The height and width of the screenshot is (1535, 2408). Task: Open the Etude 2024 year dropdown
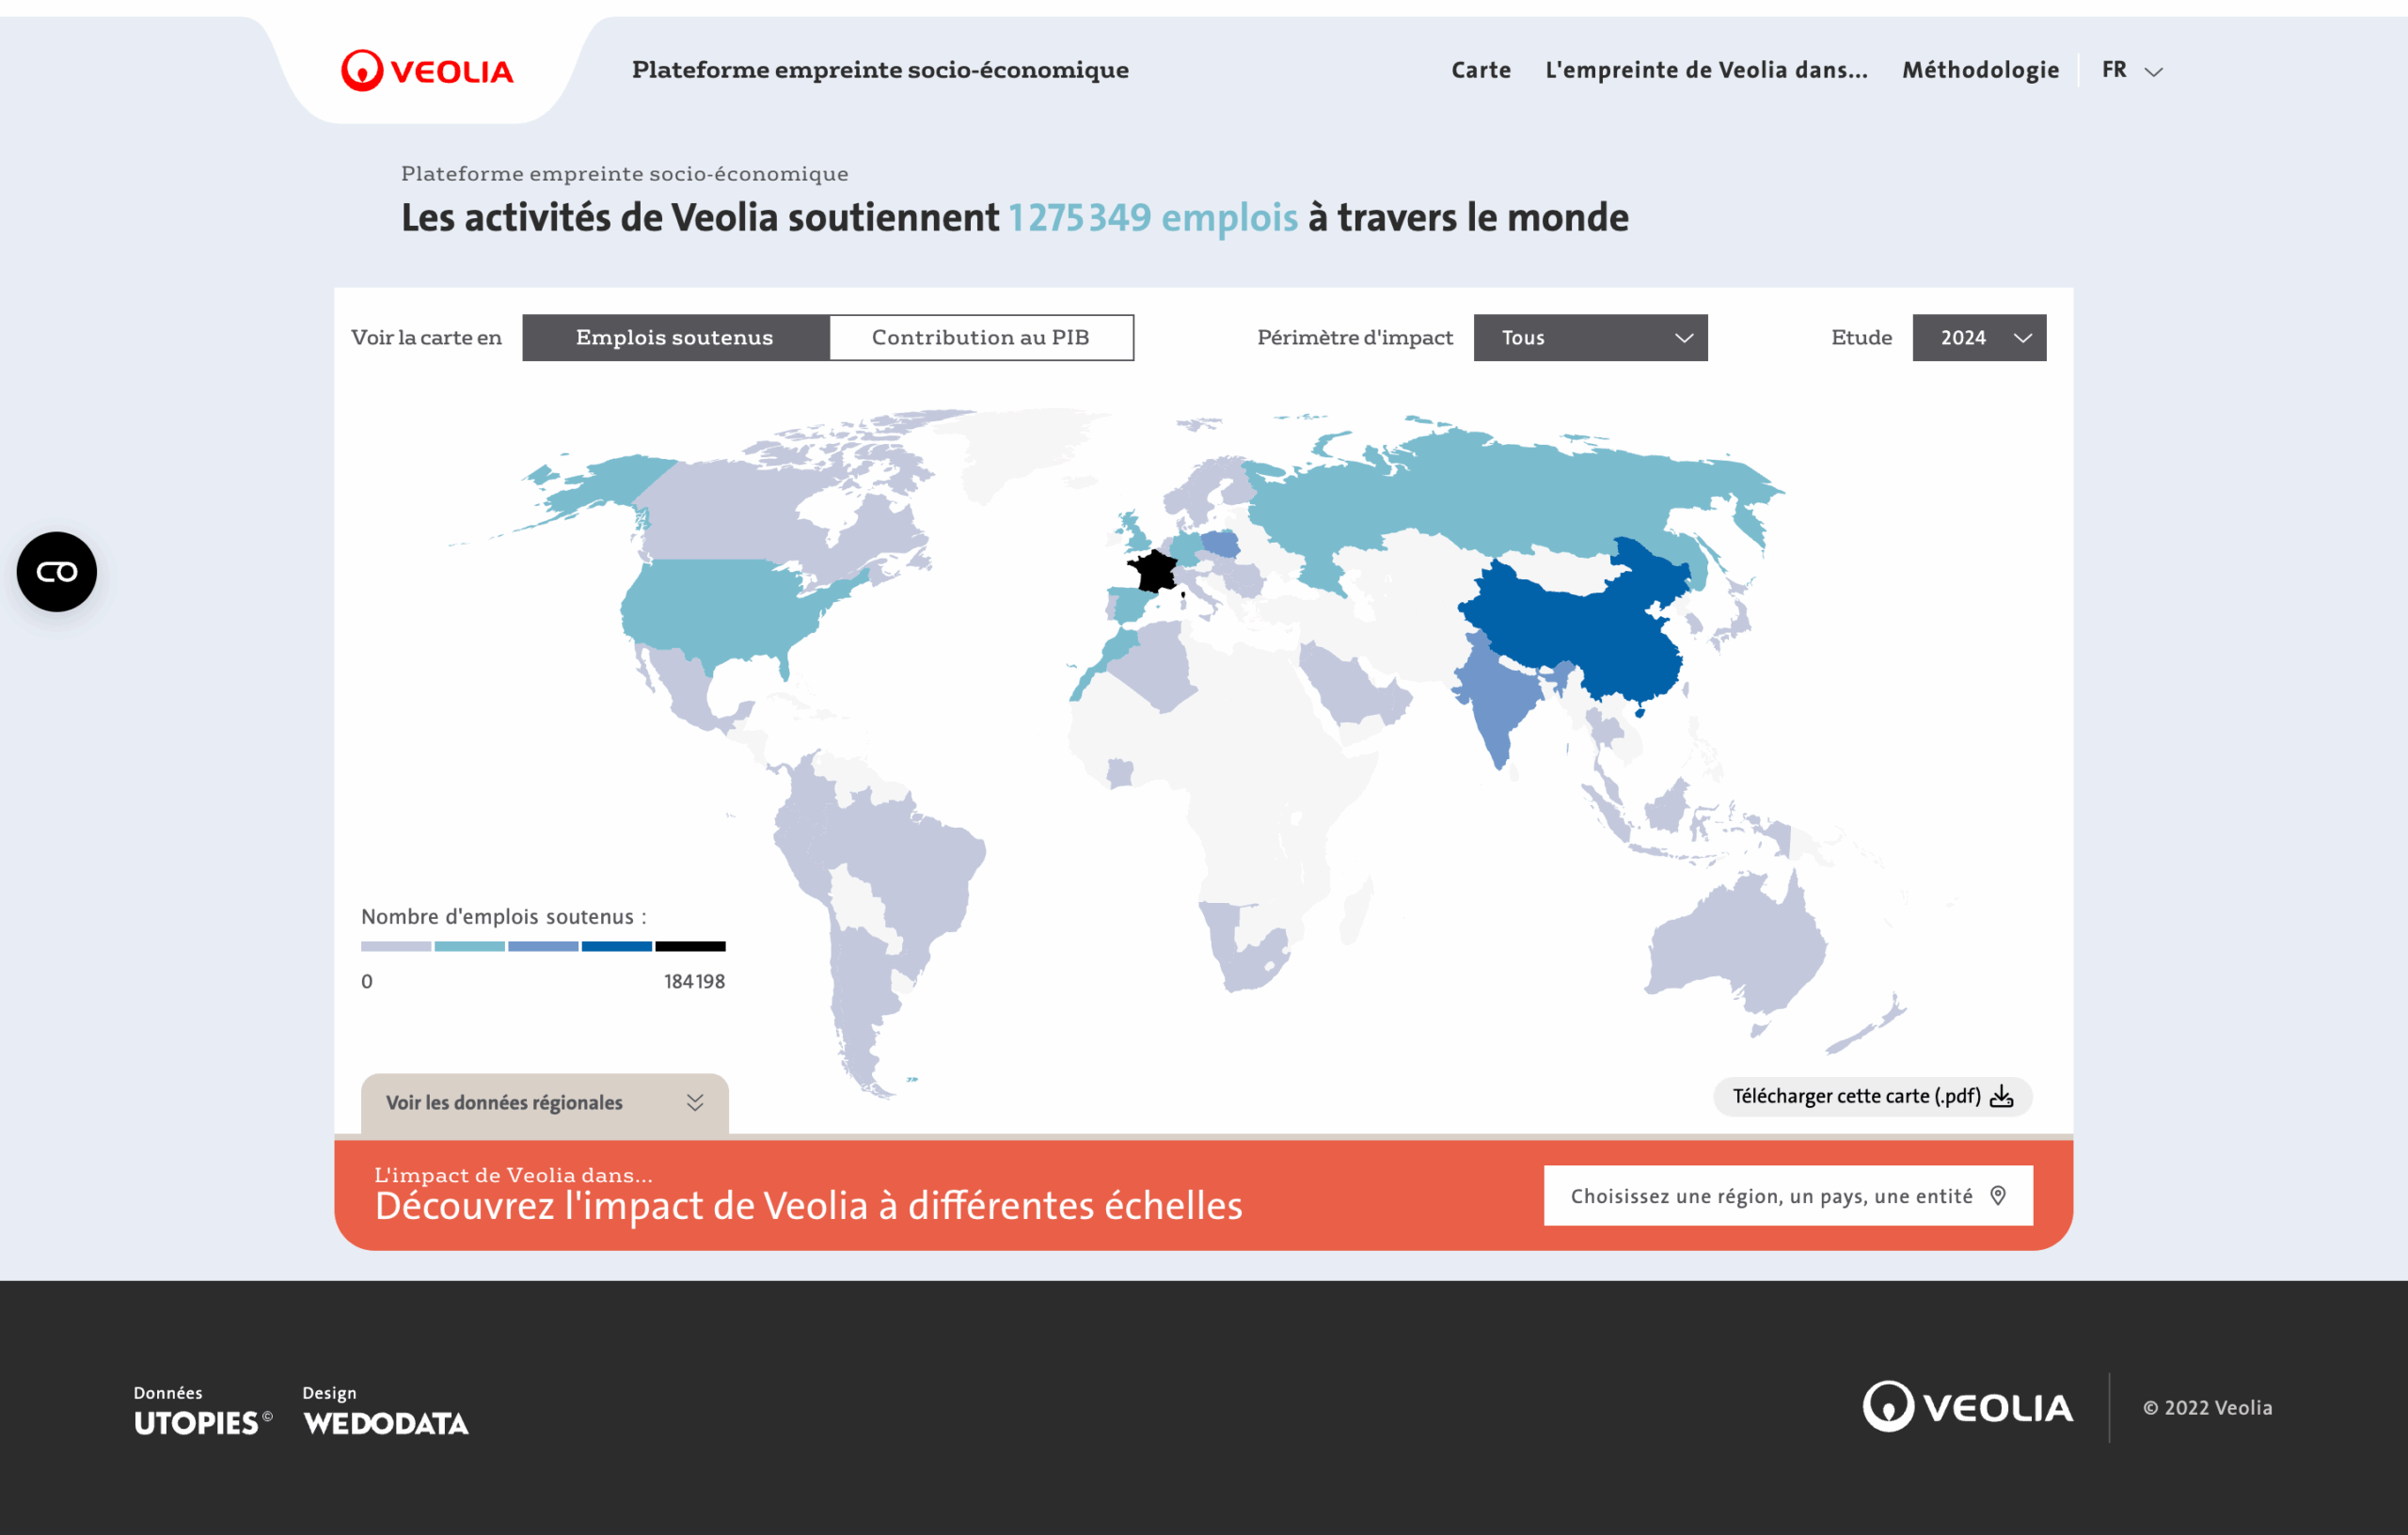pyautogui.click(x=1978, y=338)
